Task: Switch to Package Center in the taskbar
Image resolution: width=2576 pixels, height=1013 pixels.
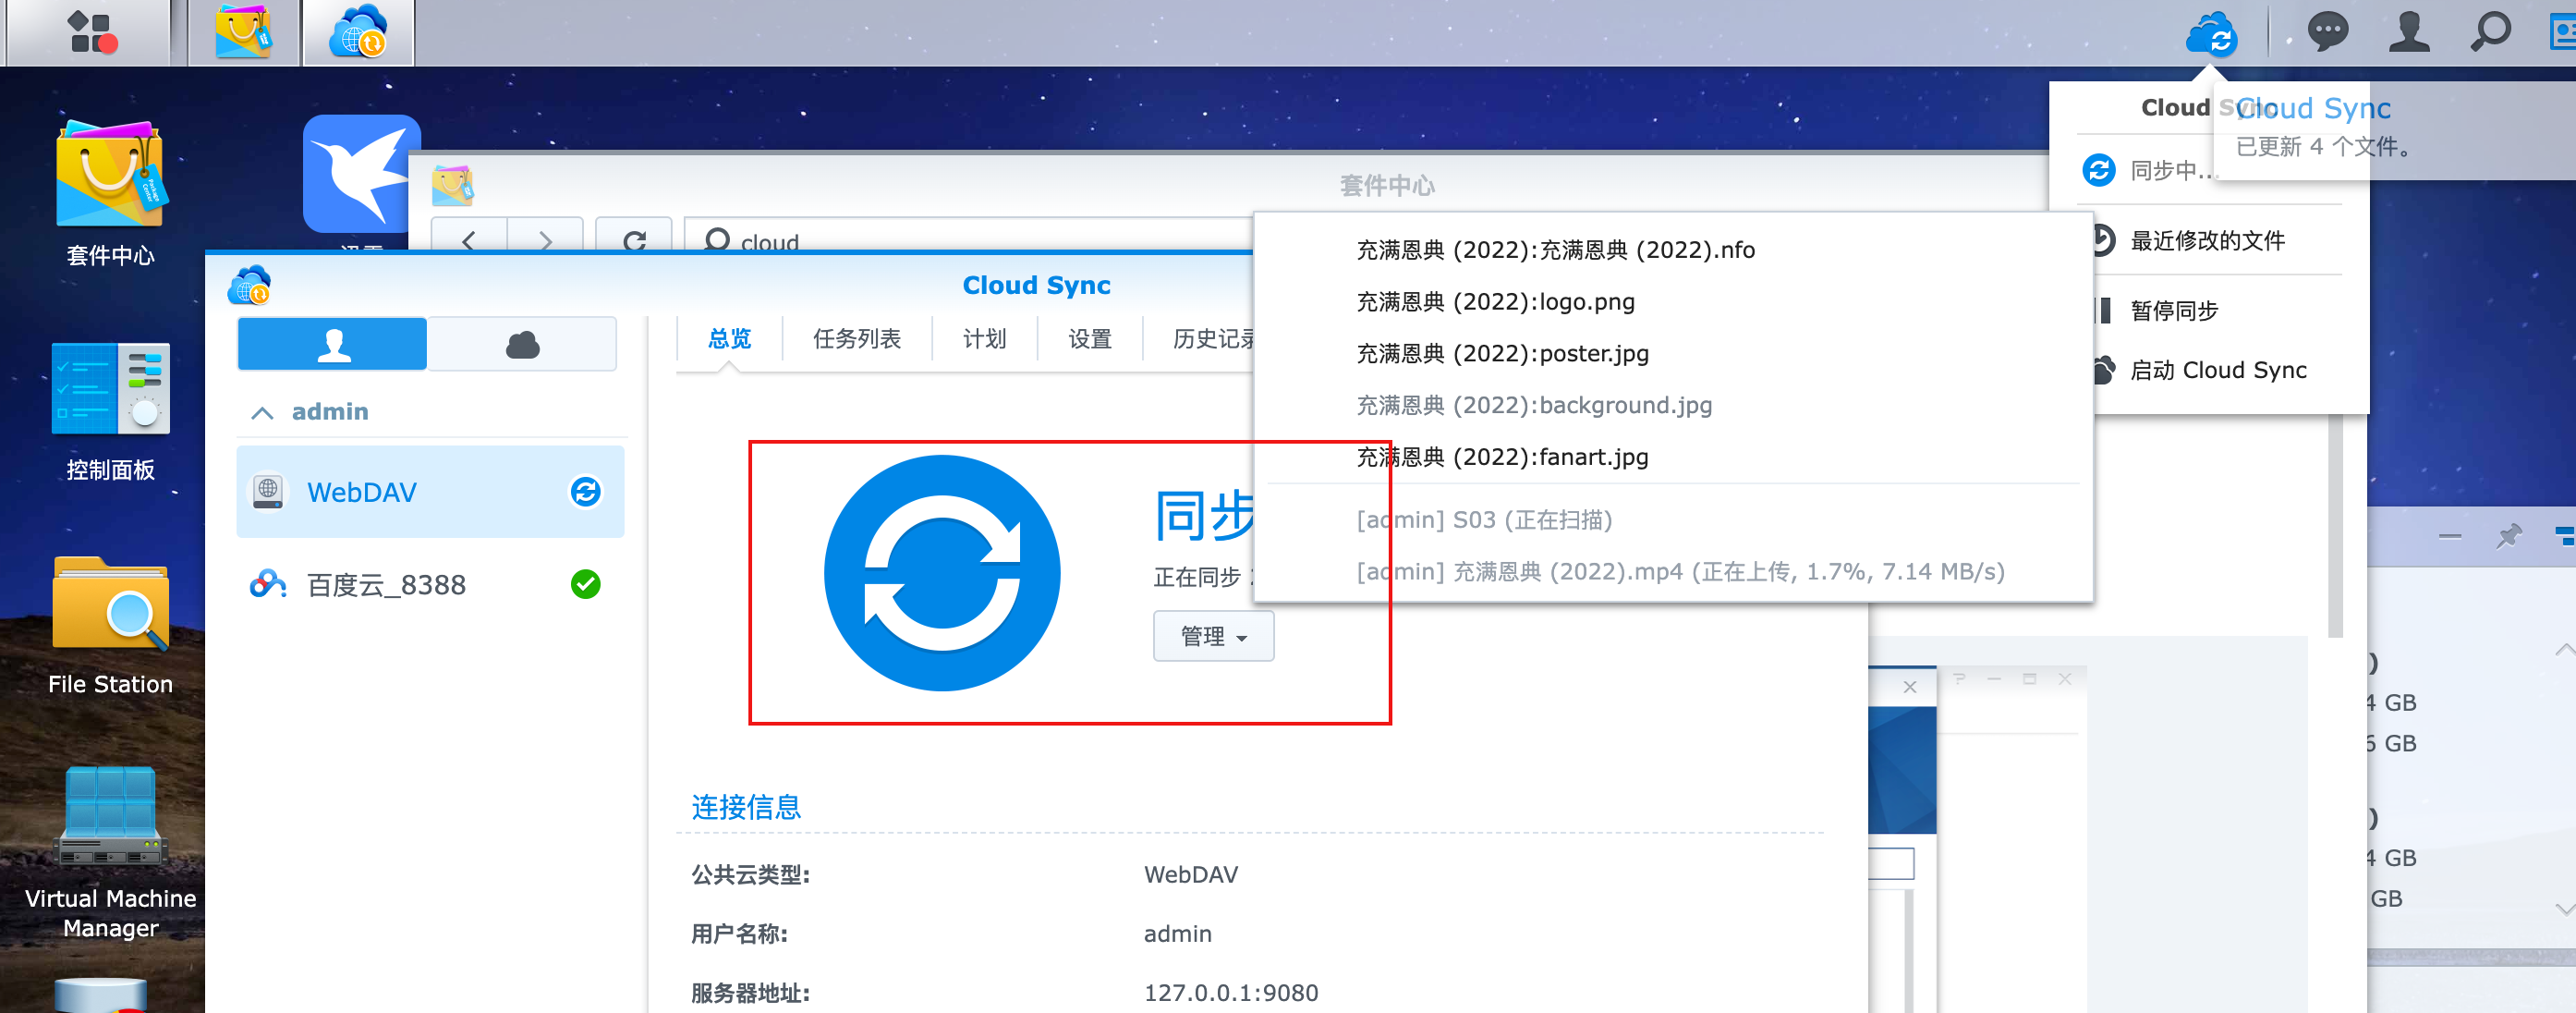Action: pyautogui.click(x=243, y=32)
